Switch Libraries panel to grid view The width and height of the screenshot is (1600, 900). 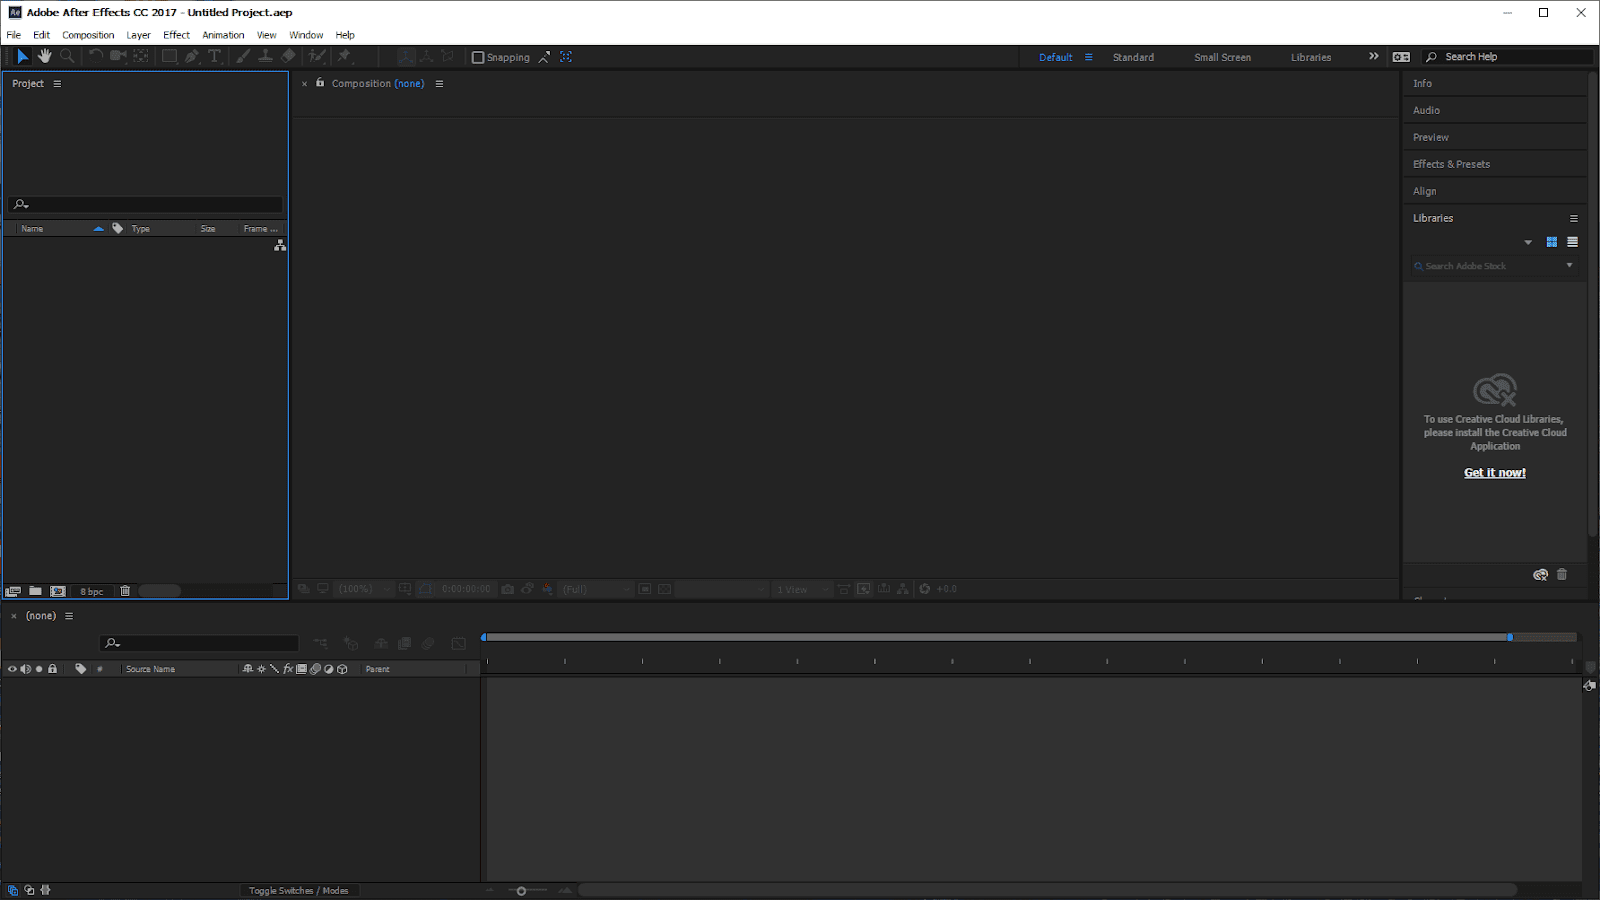pyautogui.click(x=1552, y=242)
